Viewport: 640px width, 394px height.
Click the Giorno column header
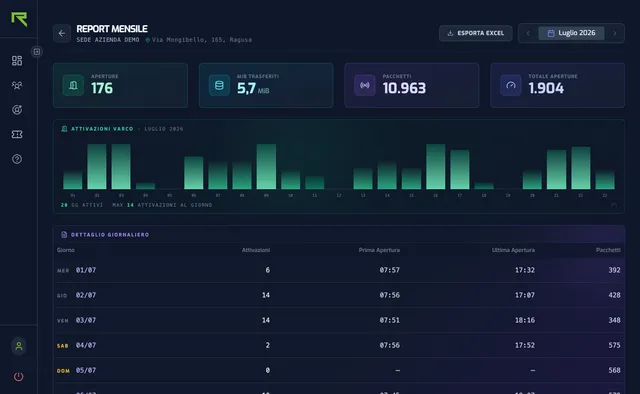click(x=66, y=250)
